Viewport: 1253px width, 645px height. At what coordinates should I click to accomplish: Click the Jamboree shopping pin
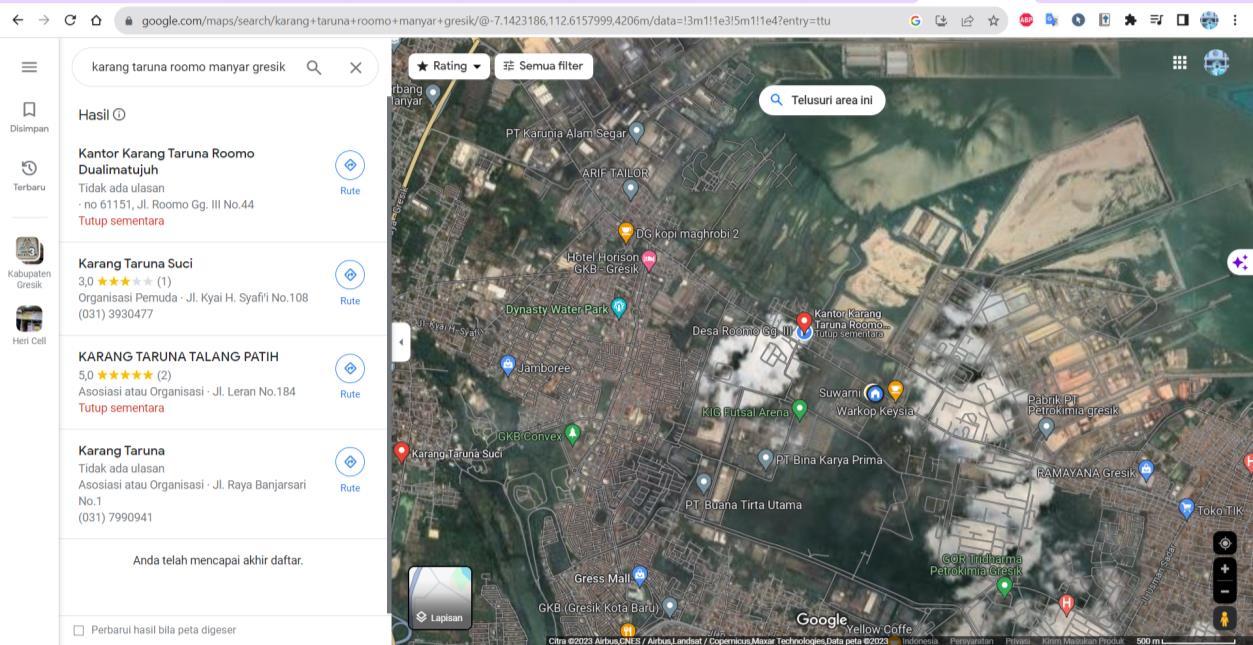507,366
